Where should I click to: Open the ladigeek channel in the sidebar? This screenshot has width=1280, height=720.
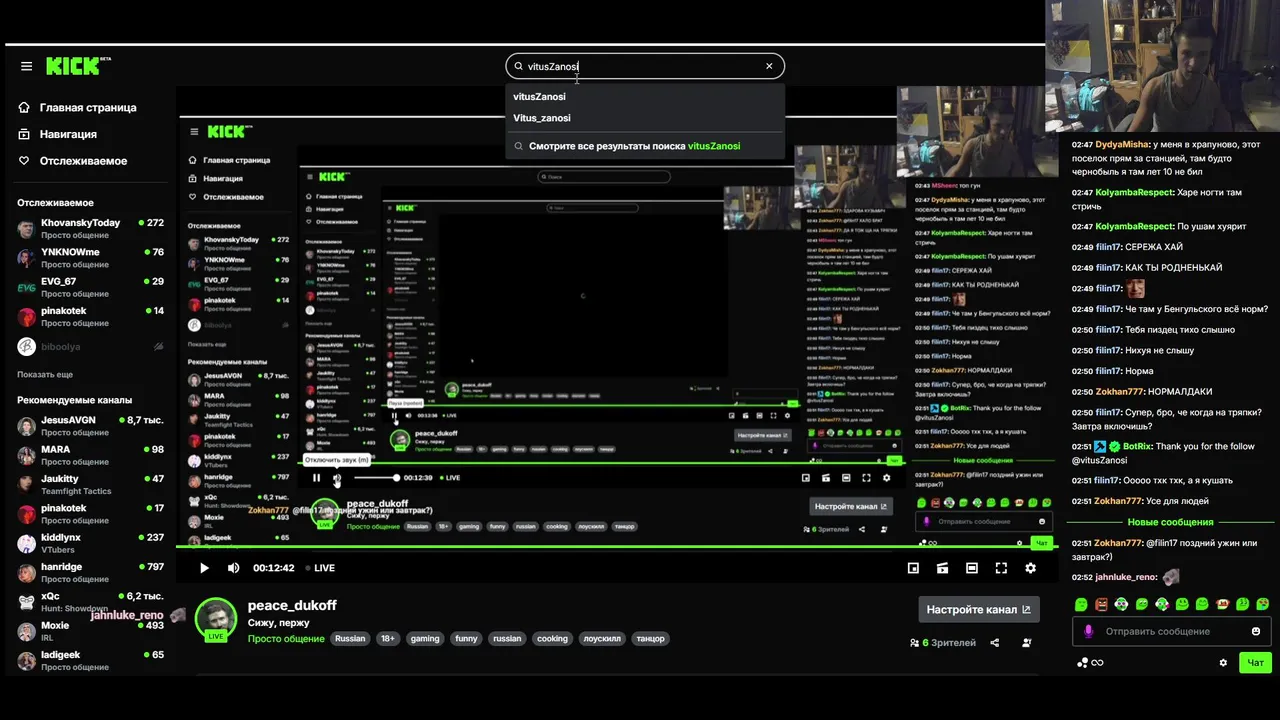click(x=90, y=660)
